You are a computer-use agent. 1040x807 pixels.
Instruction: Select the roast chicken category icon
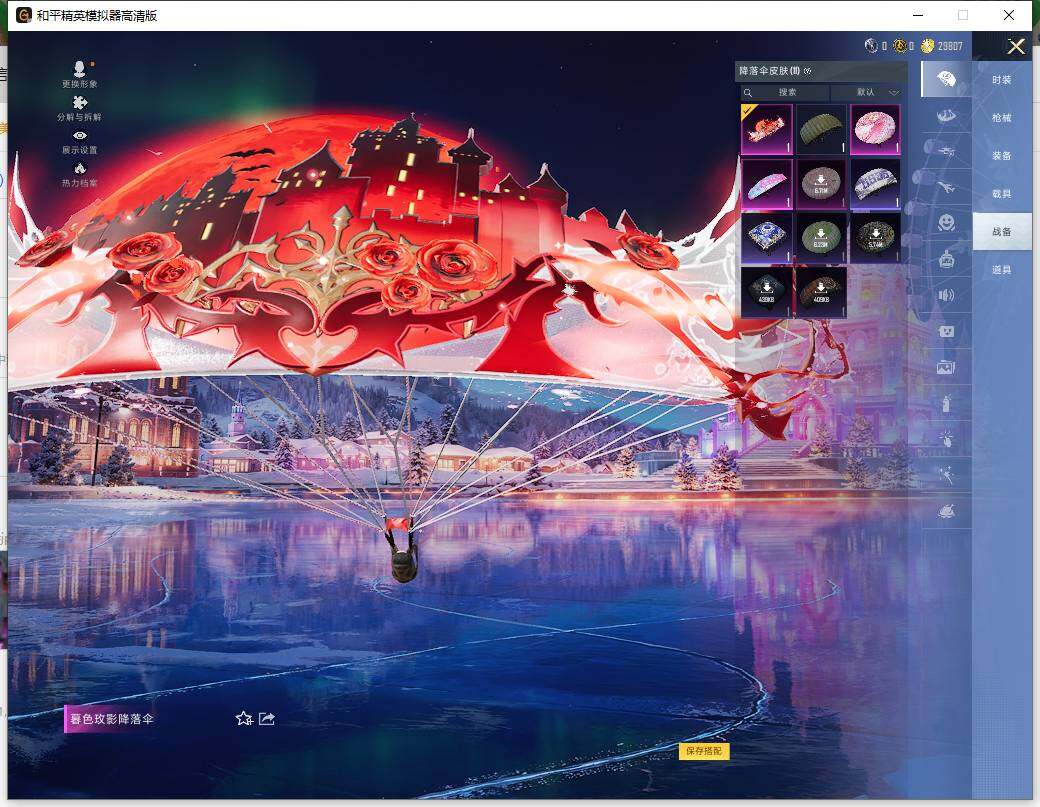(x=946, y=511)
